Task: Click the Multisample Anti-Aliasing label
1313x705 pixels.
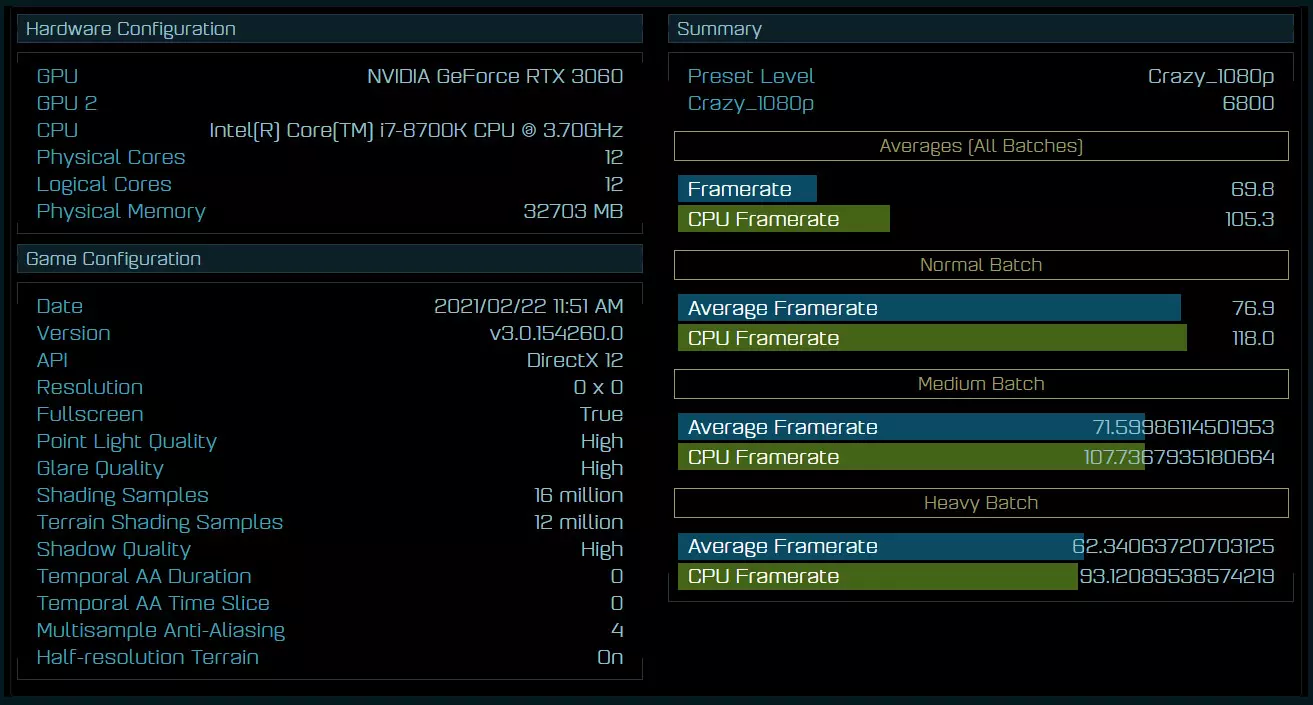Action: click(x=161, y=631)
